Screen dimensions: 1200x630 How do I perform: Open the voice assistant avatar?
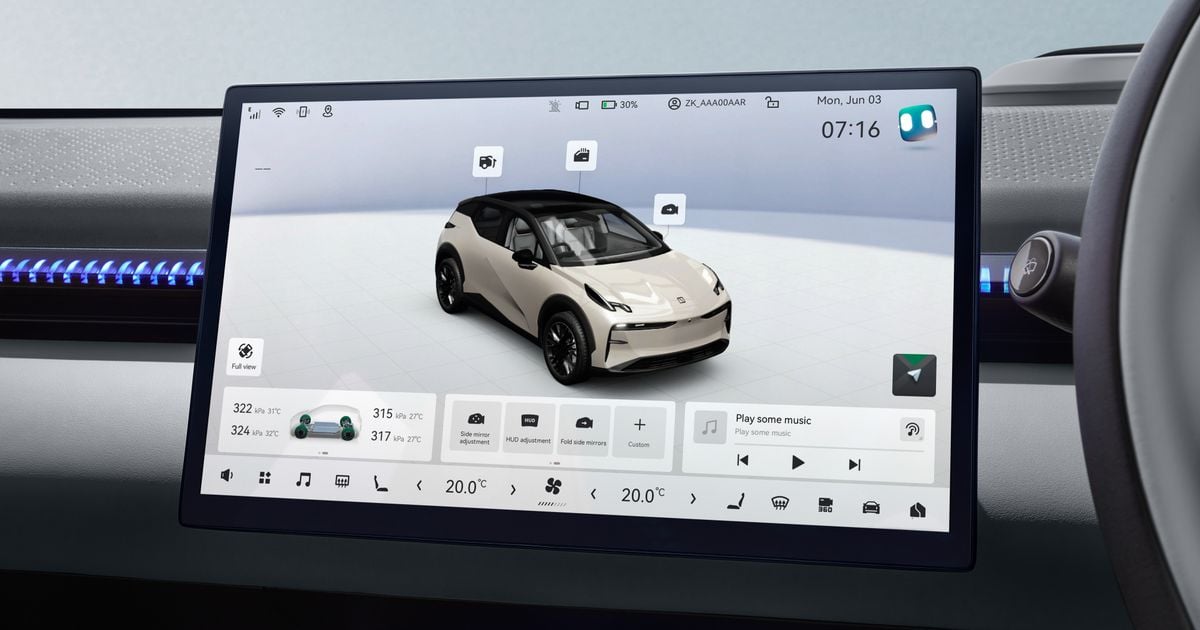[x=917, y=124]
